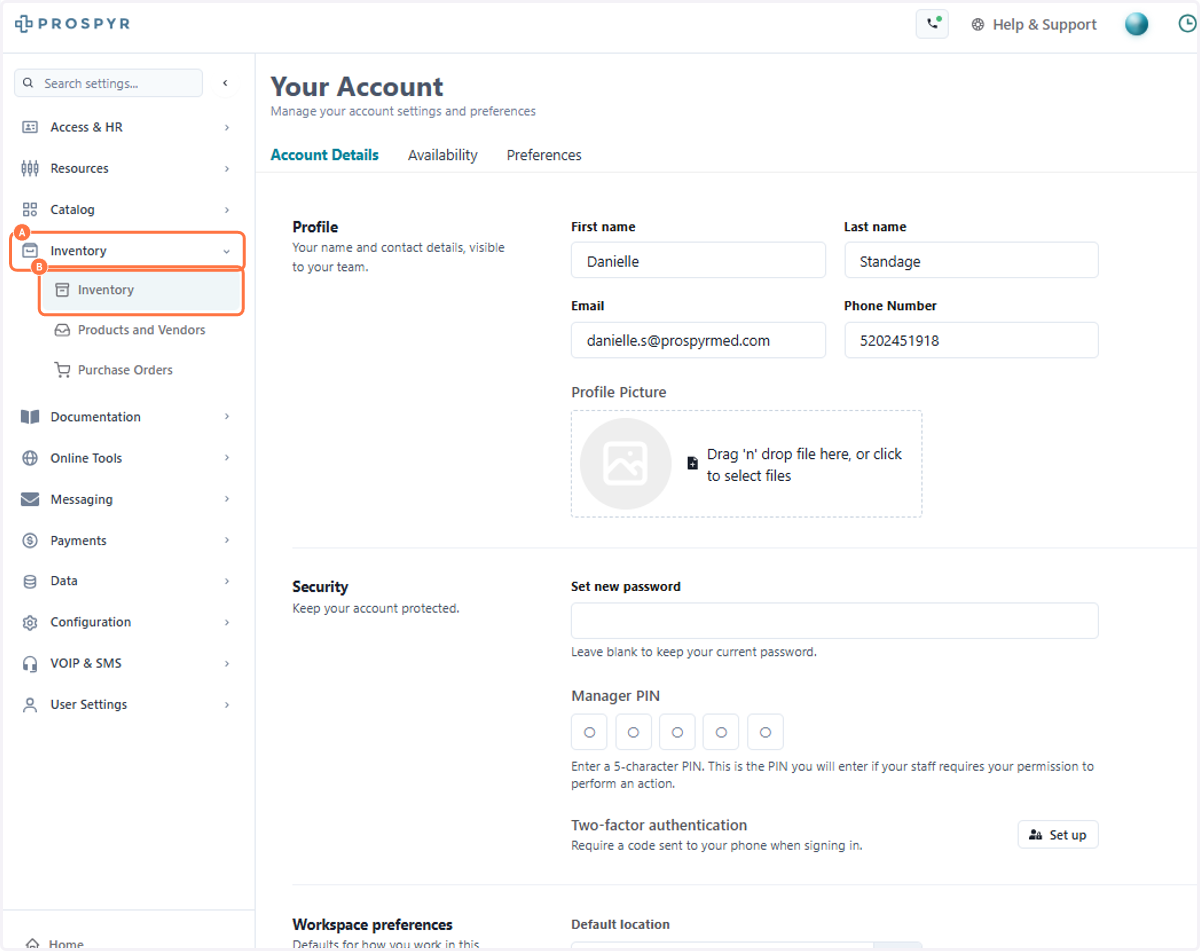Image resolution: width=1200 pixels, height=951 pixels.
Task: Click the Inventory box icon in parent row
Action: (30, 251)
